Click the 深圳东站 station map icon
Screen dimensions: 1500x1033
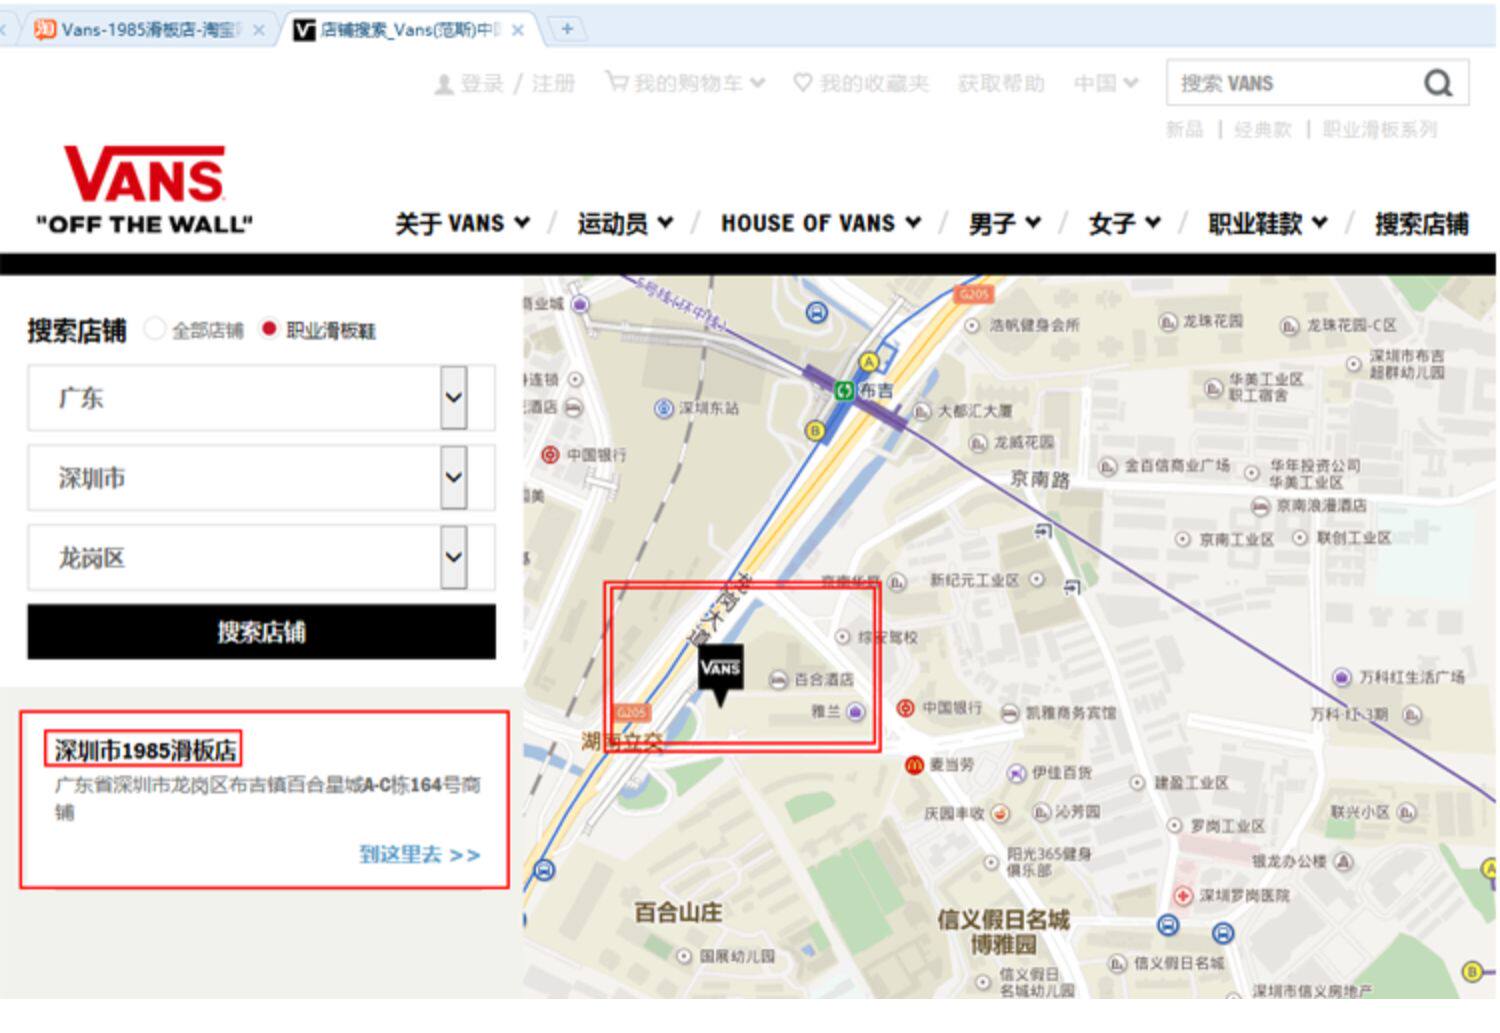[664, 408]
